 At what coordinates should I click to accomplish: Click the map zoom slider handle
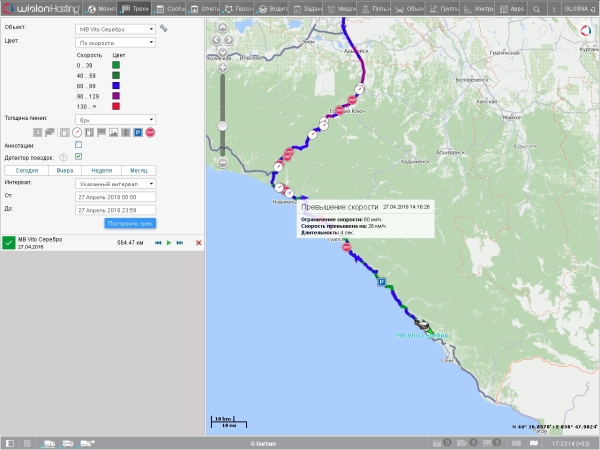click(x=222, y=126)
